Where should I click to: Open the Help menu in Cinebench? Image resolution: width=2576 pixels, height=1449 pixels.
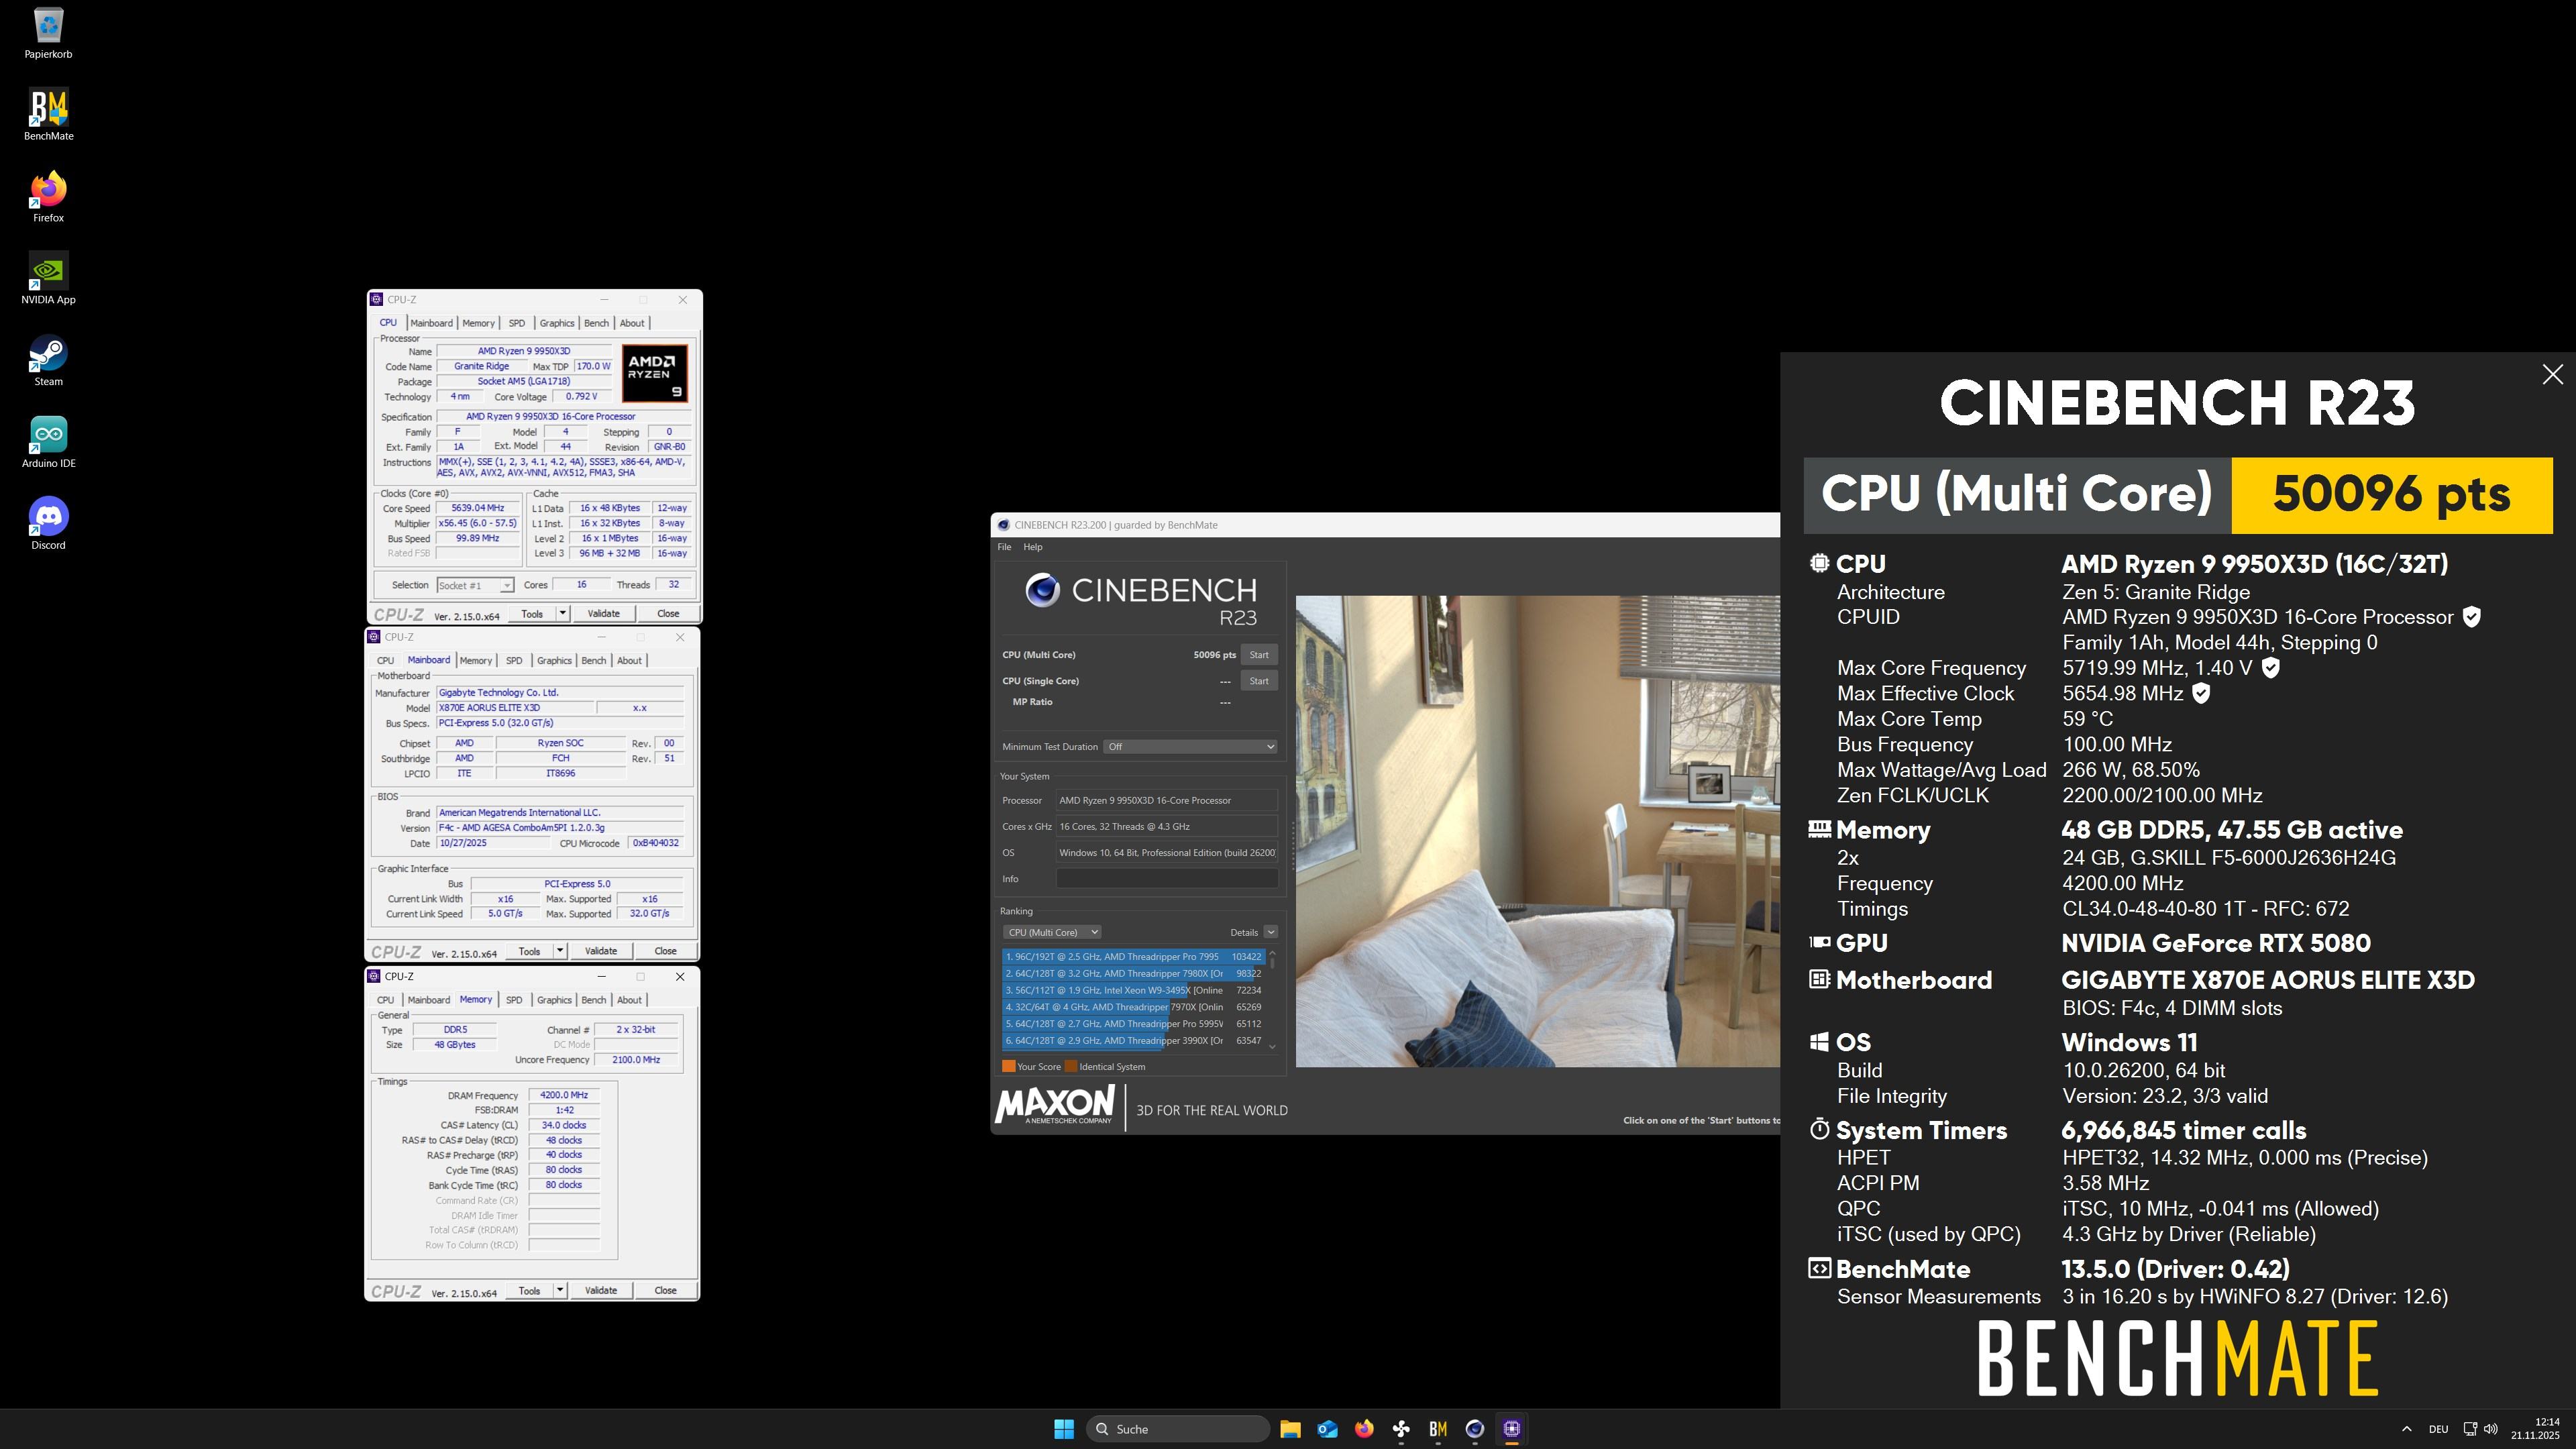tap(1032, 547)
